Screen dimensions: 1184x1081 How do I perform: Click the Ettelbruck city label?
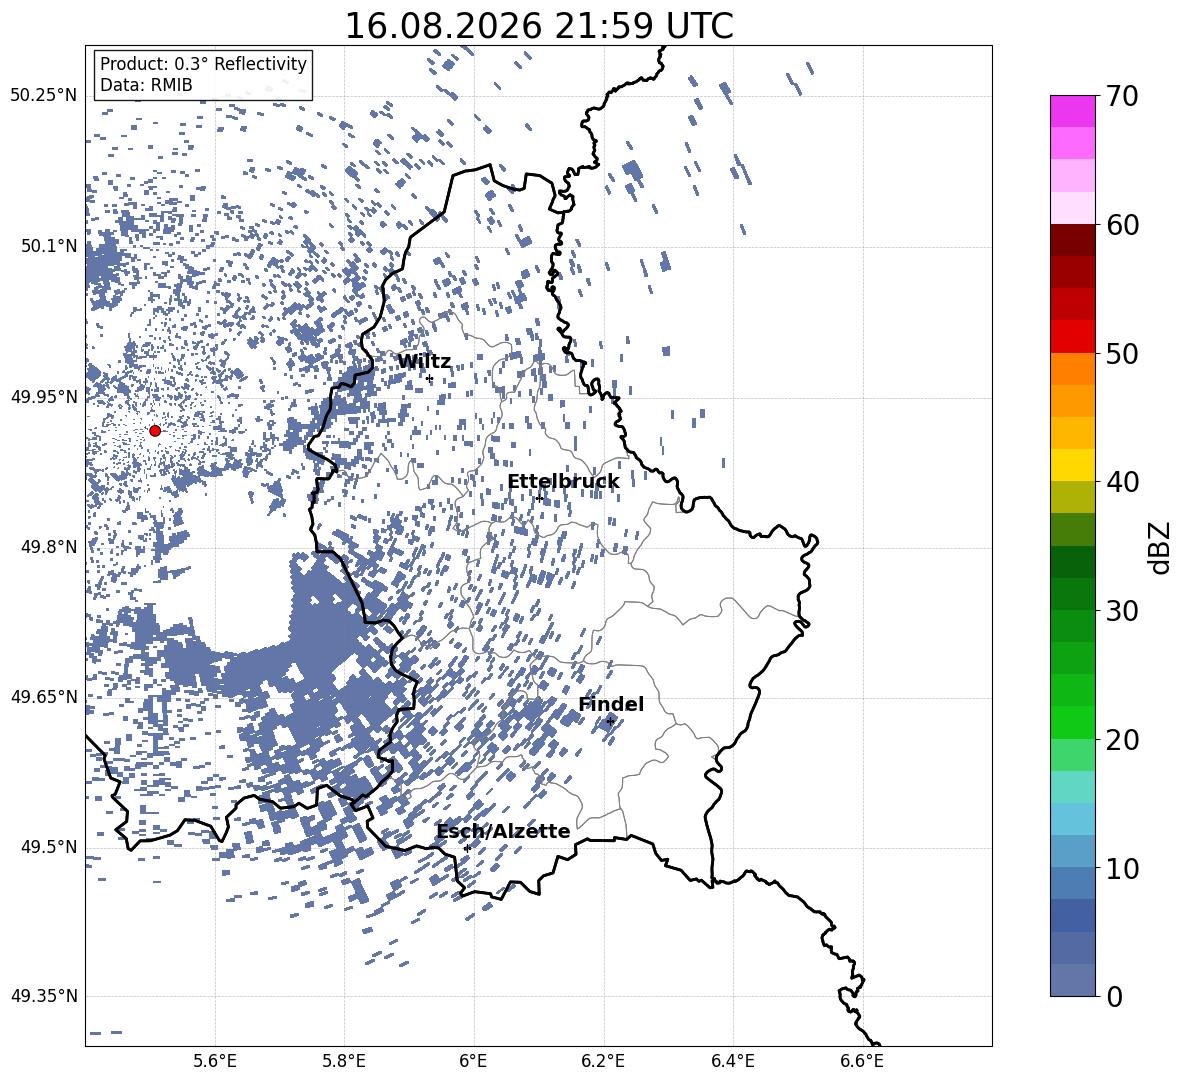(x=563, y=482)
